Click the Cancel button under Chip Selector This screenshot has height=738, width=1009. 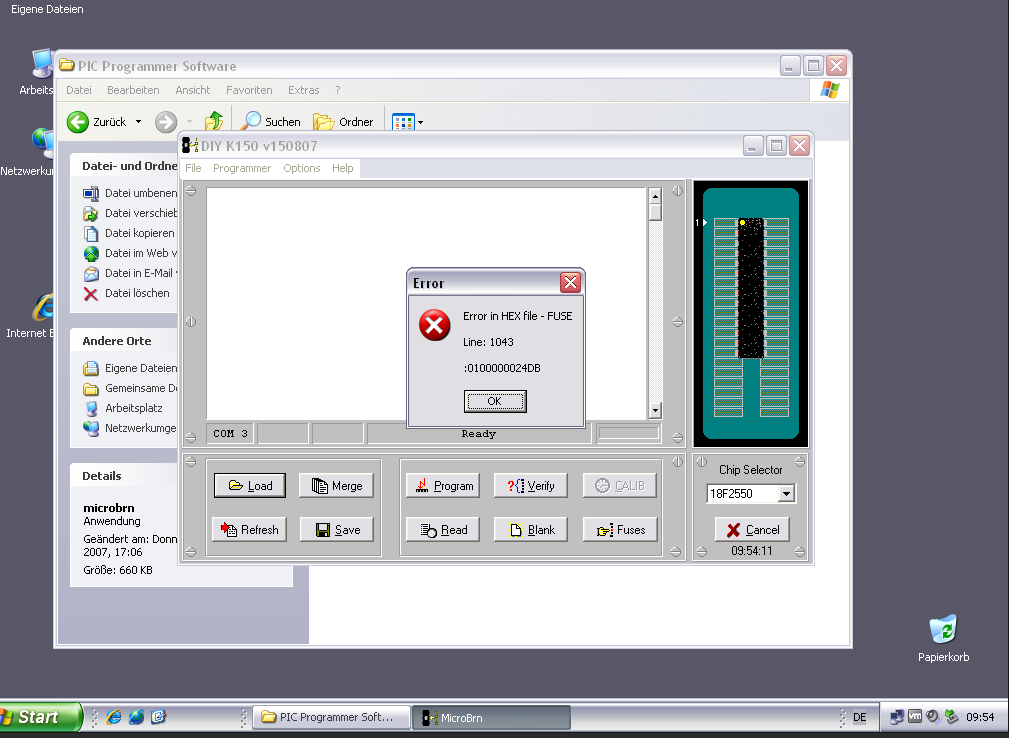tap(752, 530)
